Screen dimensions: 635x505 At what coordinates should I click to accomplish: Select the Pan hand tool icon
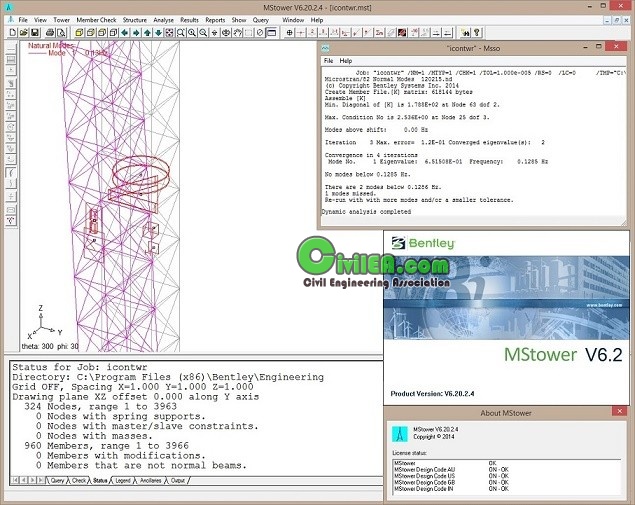(237, 33)
